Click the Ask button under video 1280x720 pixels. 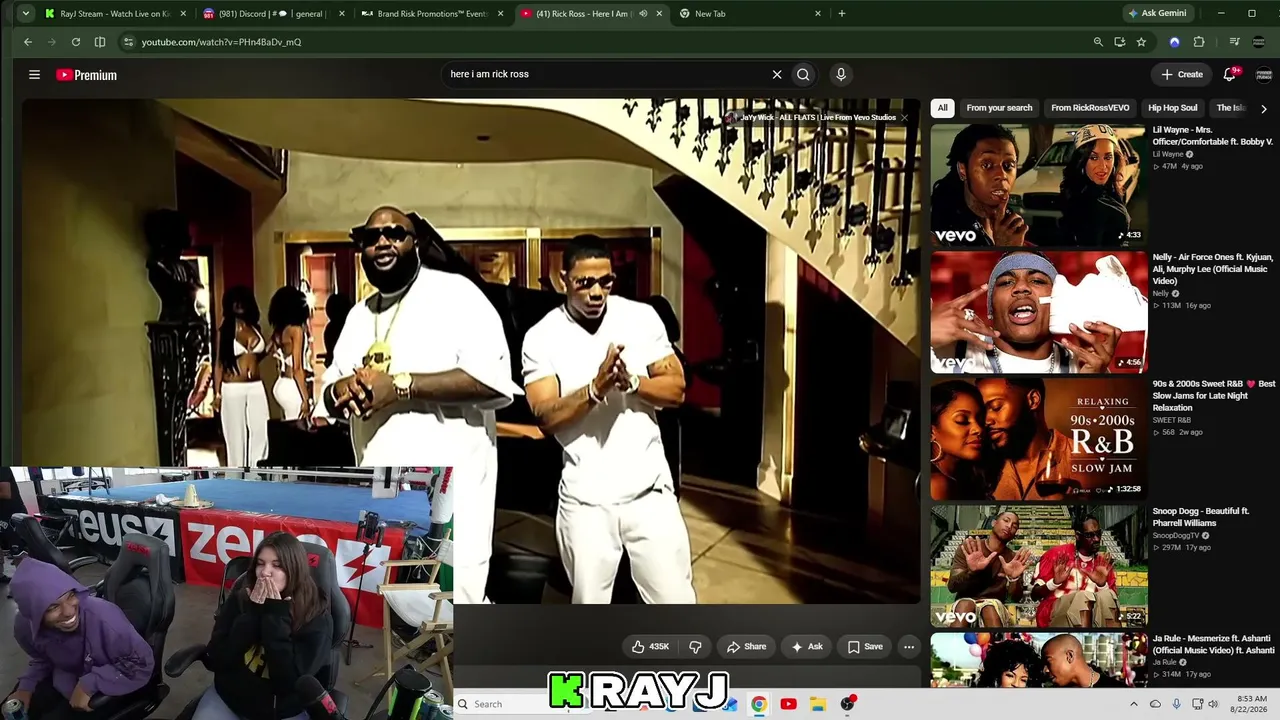tap(807, 647)
